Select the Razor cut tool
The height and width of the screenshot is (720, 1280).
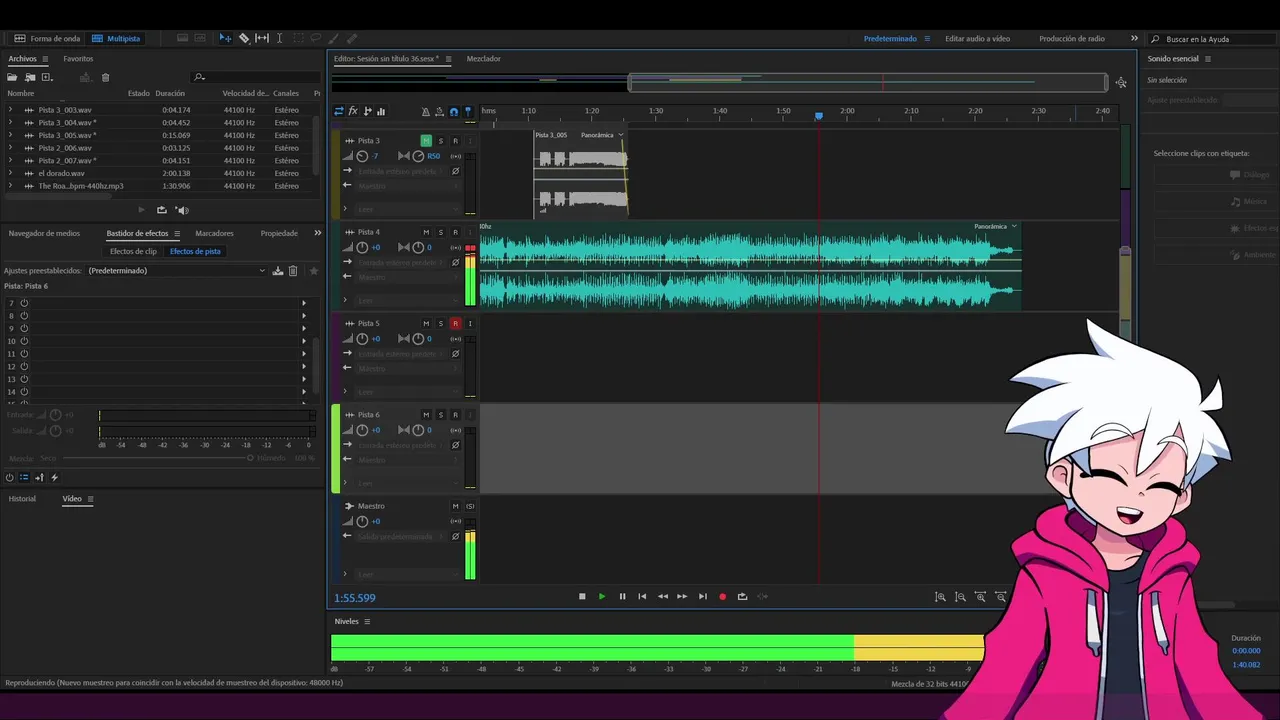(x=244, y=38)
